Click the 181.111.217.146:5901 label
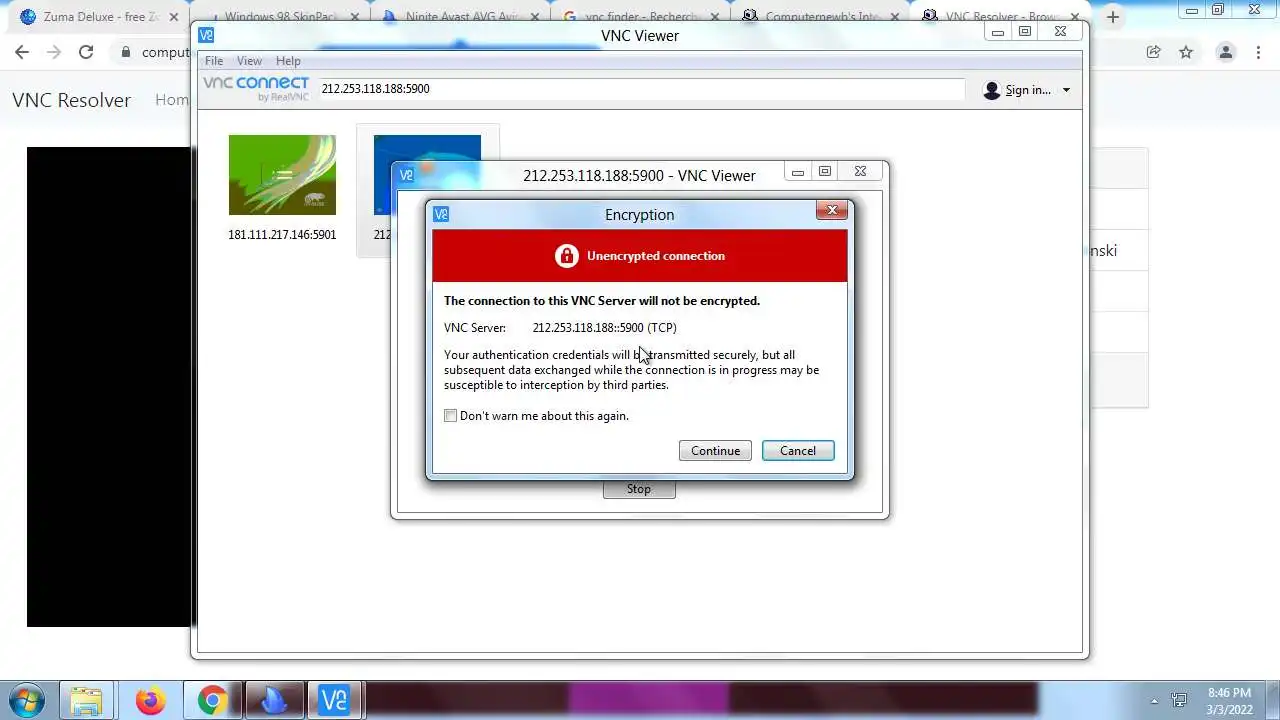This screenshot has width=1280, height=720. point(282,235)
